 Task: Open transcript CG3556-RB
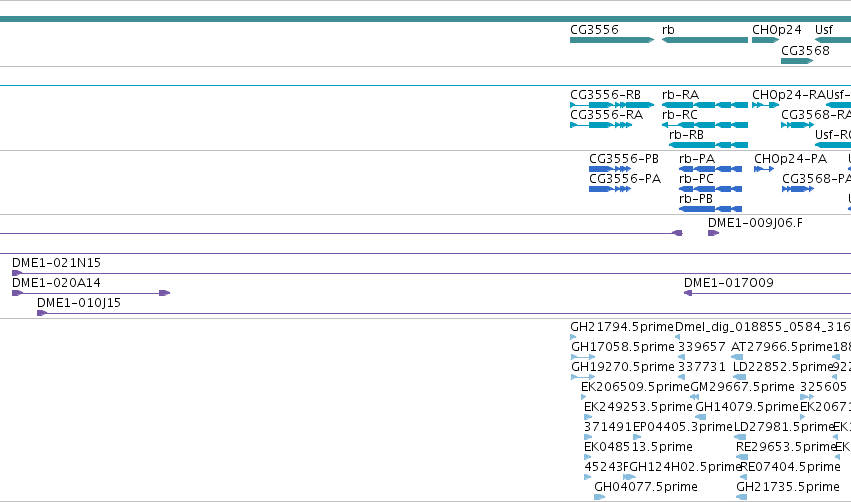612,105
